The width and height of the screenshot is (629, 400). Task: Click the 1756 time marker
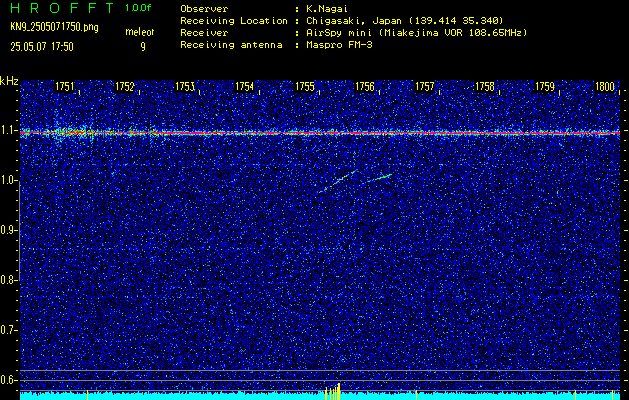tap(365, 86)
